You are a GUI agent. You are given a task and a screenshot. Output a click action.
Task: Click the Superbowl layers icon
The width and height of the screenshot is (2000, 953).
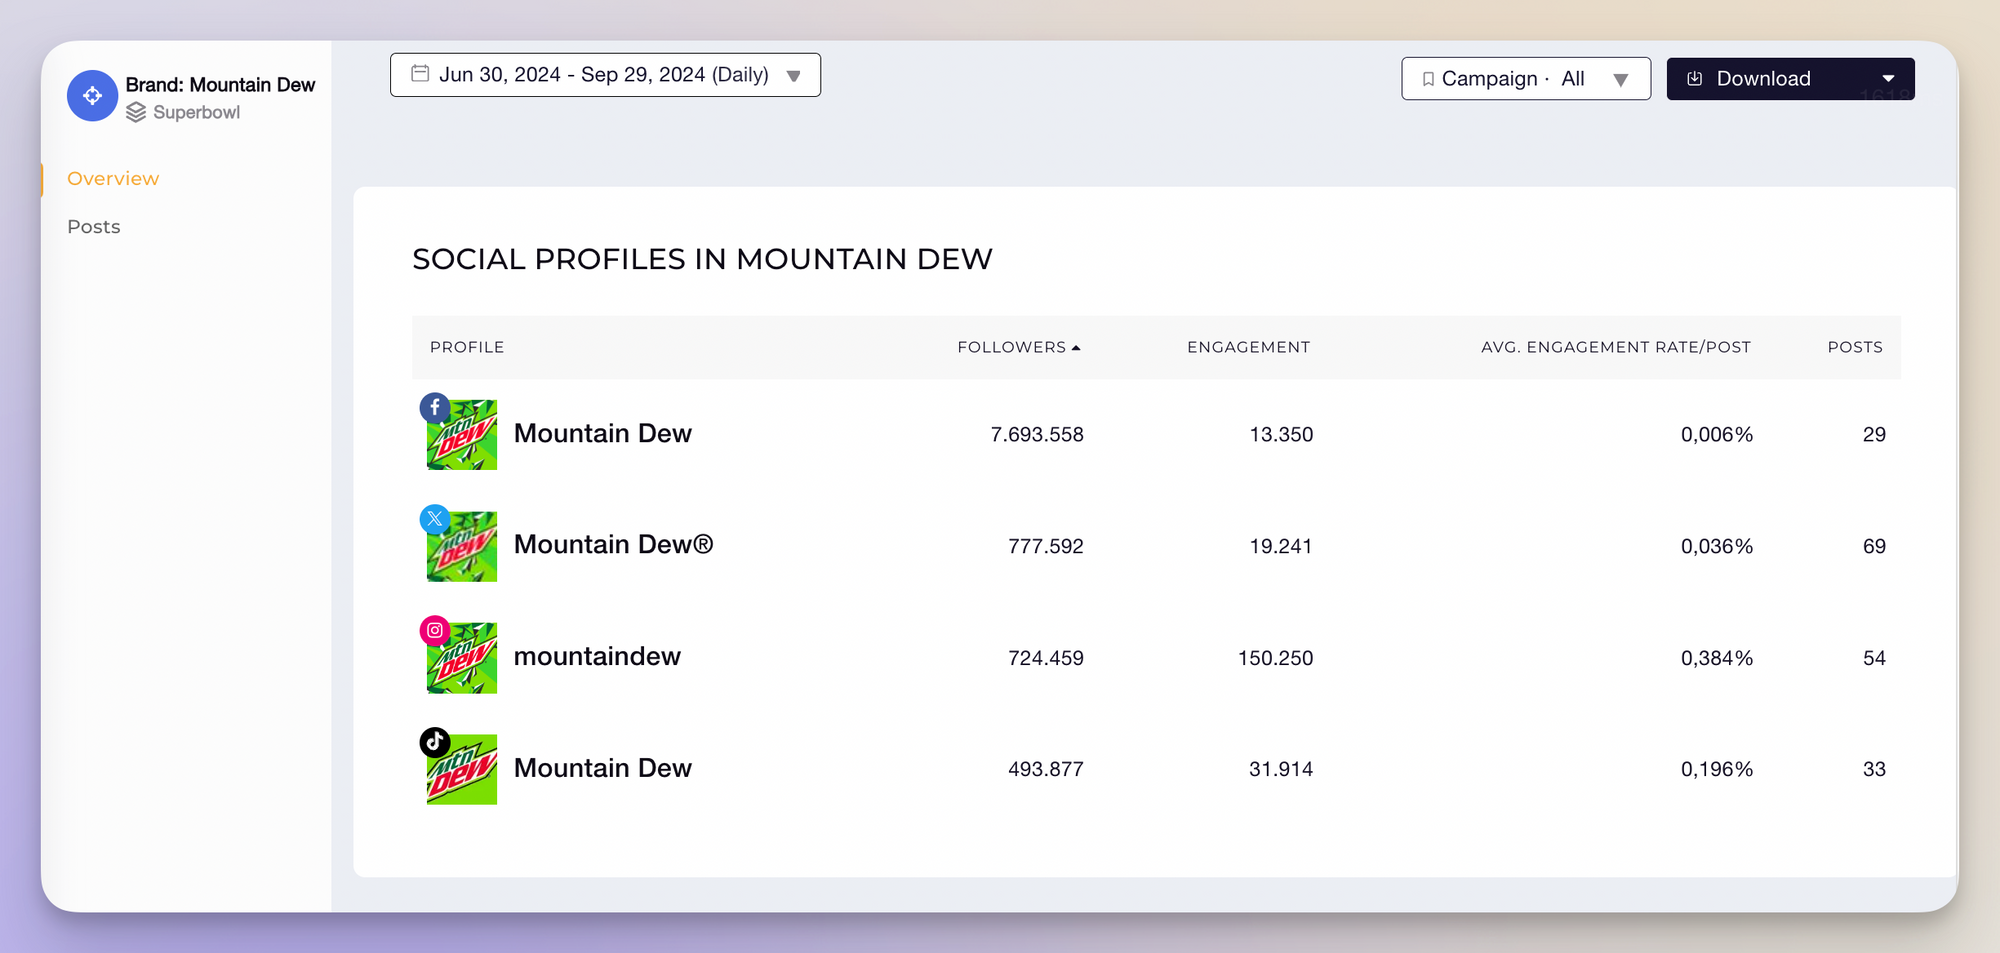point(136,113)
